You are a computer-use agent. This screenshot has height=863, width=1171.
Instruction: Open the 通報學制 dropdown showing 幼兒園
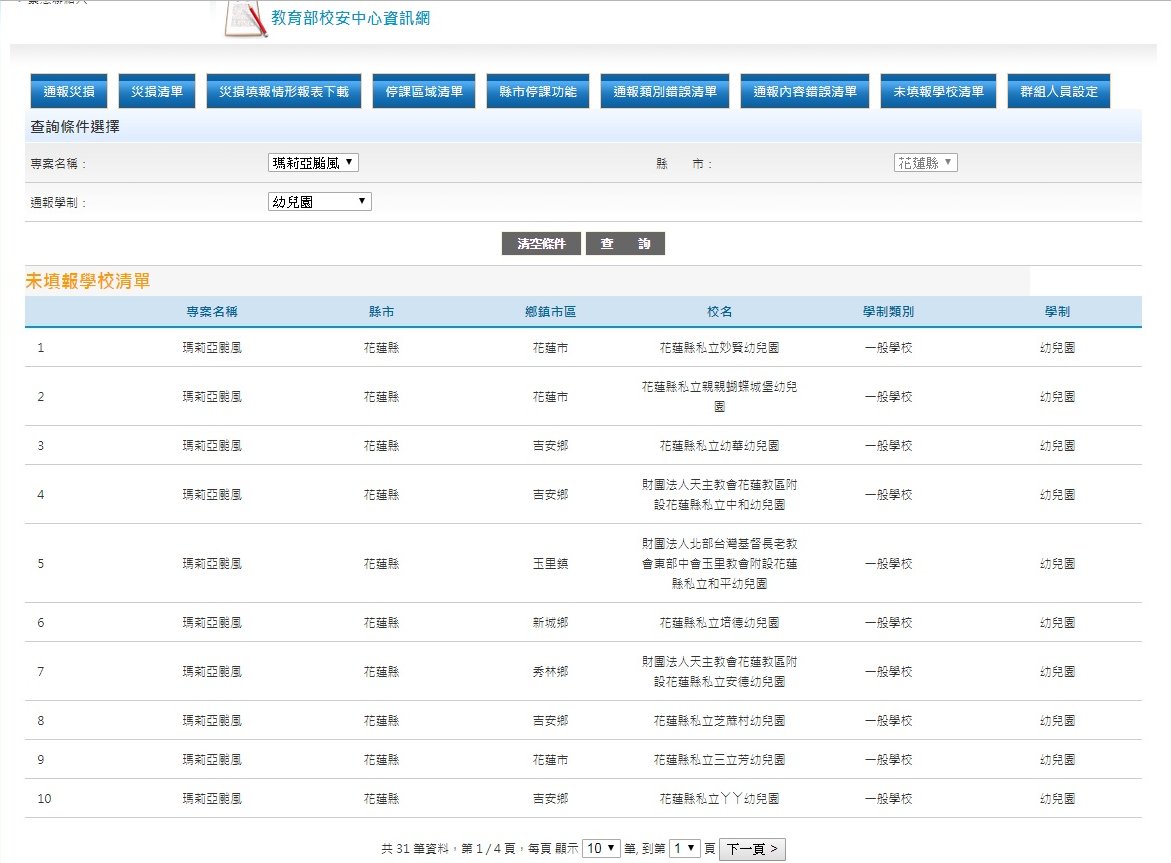tap(320, 202)
